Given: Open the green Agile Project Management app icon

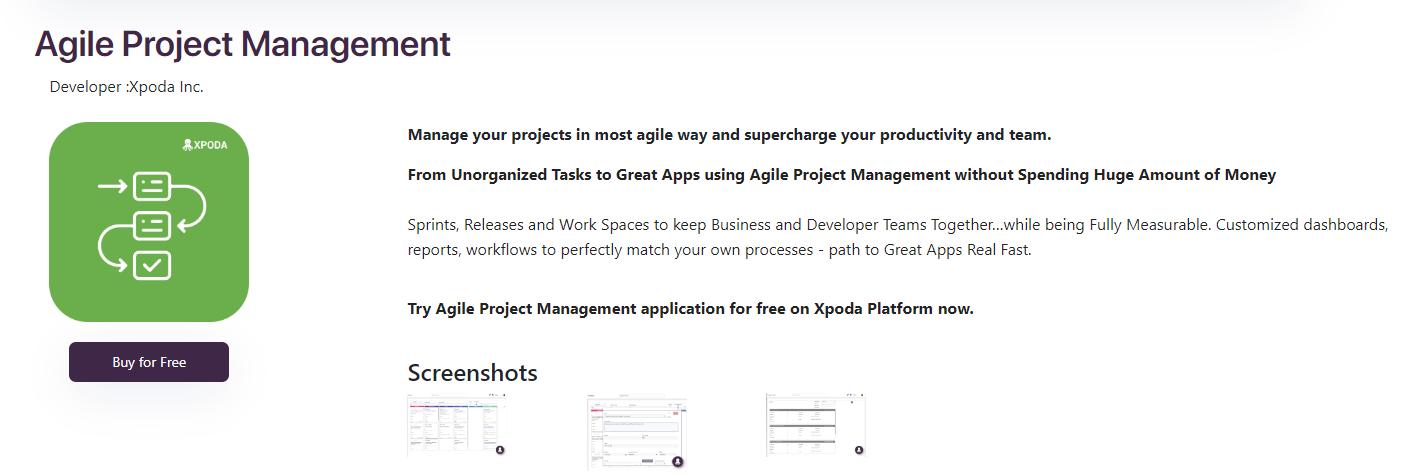Looking at the screenshot, I should 149,222.
